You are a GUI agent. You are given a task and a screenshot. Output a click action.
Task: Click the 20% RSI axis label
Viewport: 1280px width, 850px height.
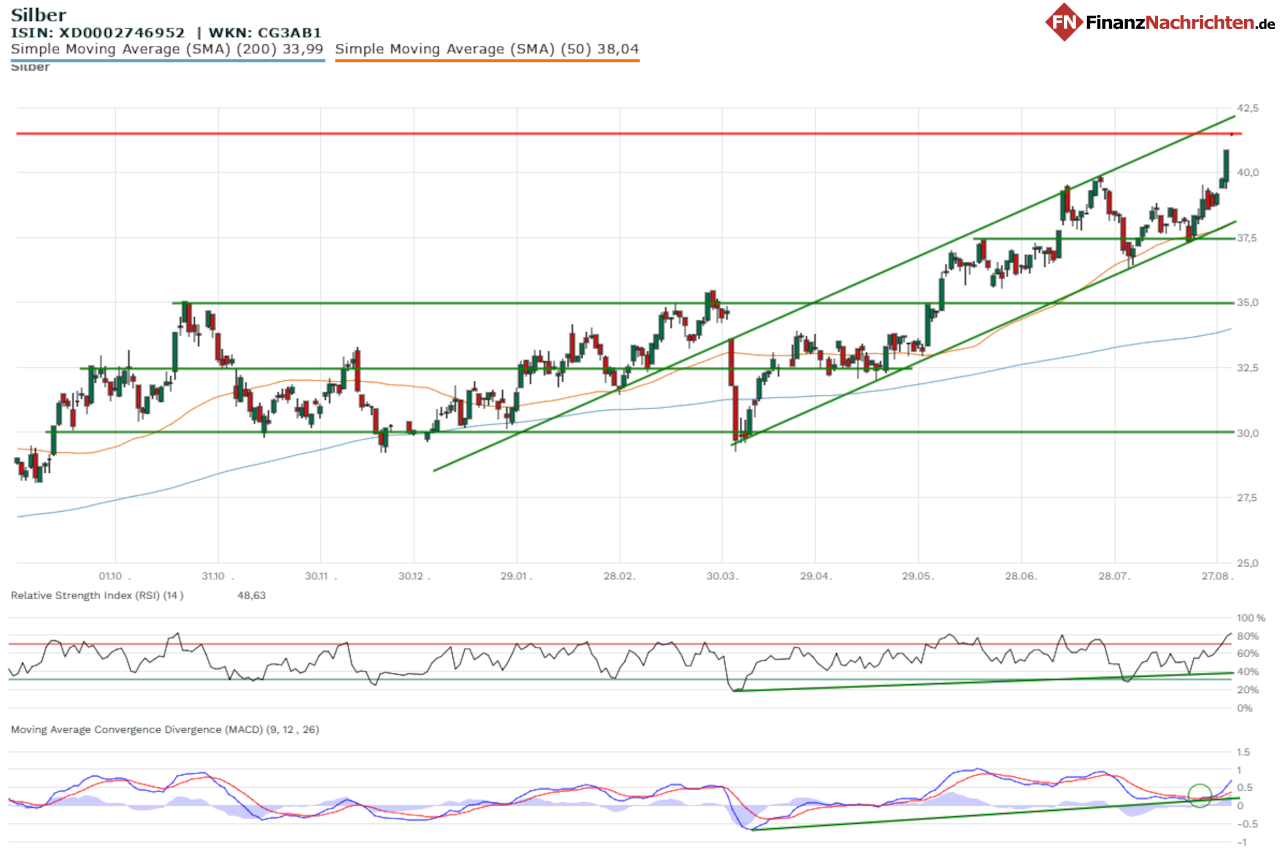click(x=1250, y=690)
